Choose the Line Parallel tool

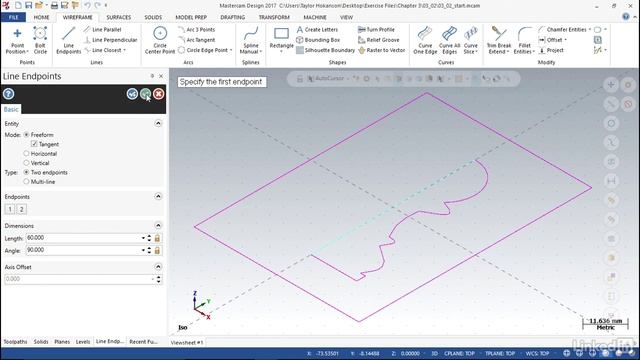click(x=102, y=29)
